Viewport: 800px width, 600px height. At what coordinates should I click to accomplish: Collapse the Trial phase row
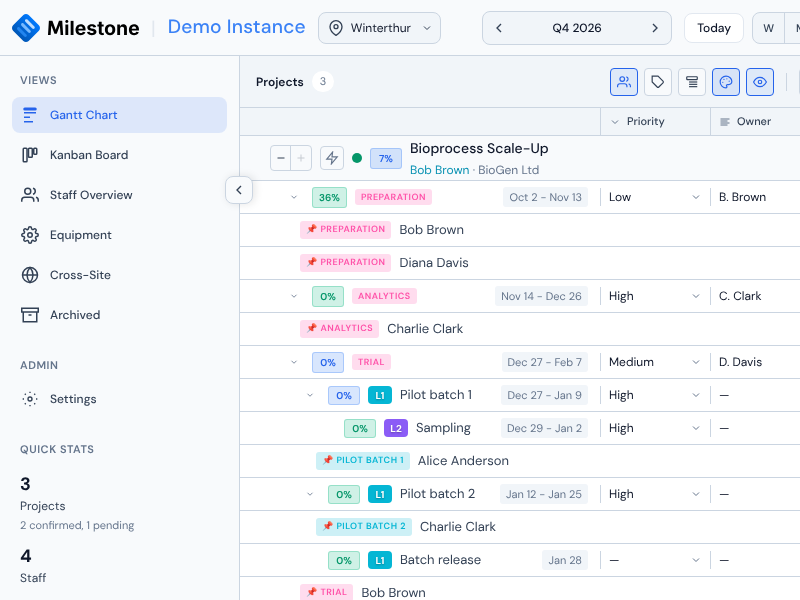point(294,362)
